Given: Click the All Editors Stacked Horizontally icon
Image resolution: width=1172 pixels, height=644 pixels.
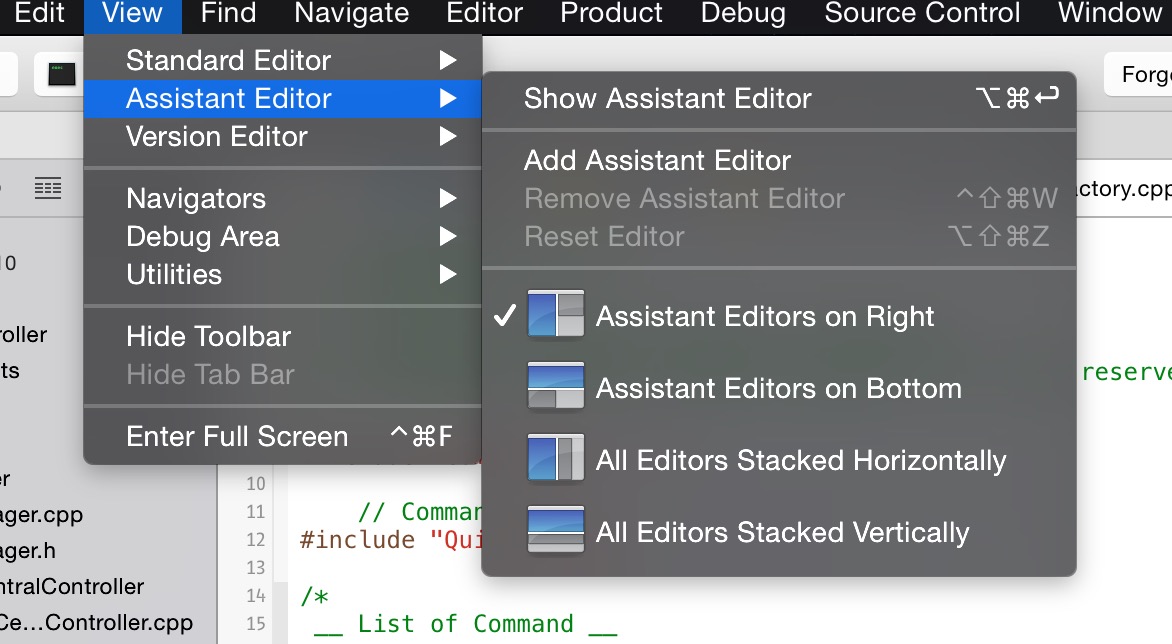Looking at the screenshot, I should (x=555, y=460).
